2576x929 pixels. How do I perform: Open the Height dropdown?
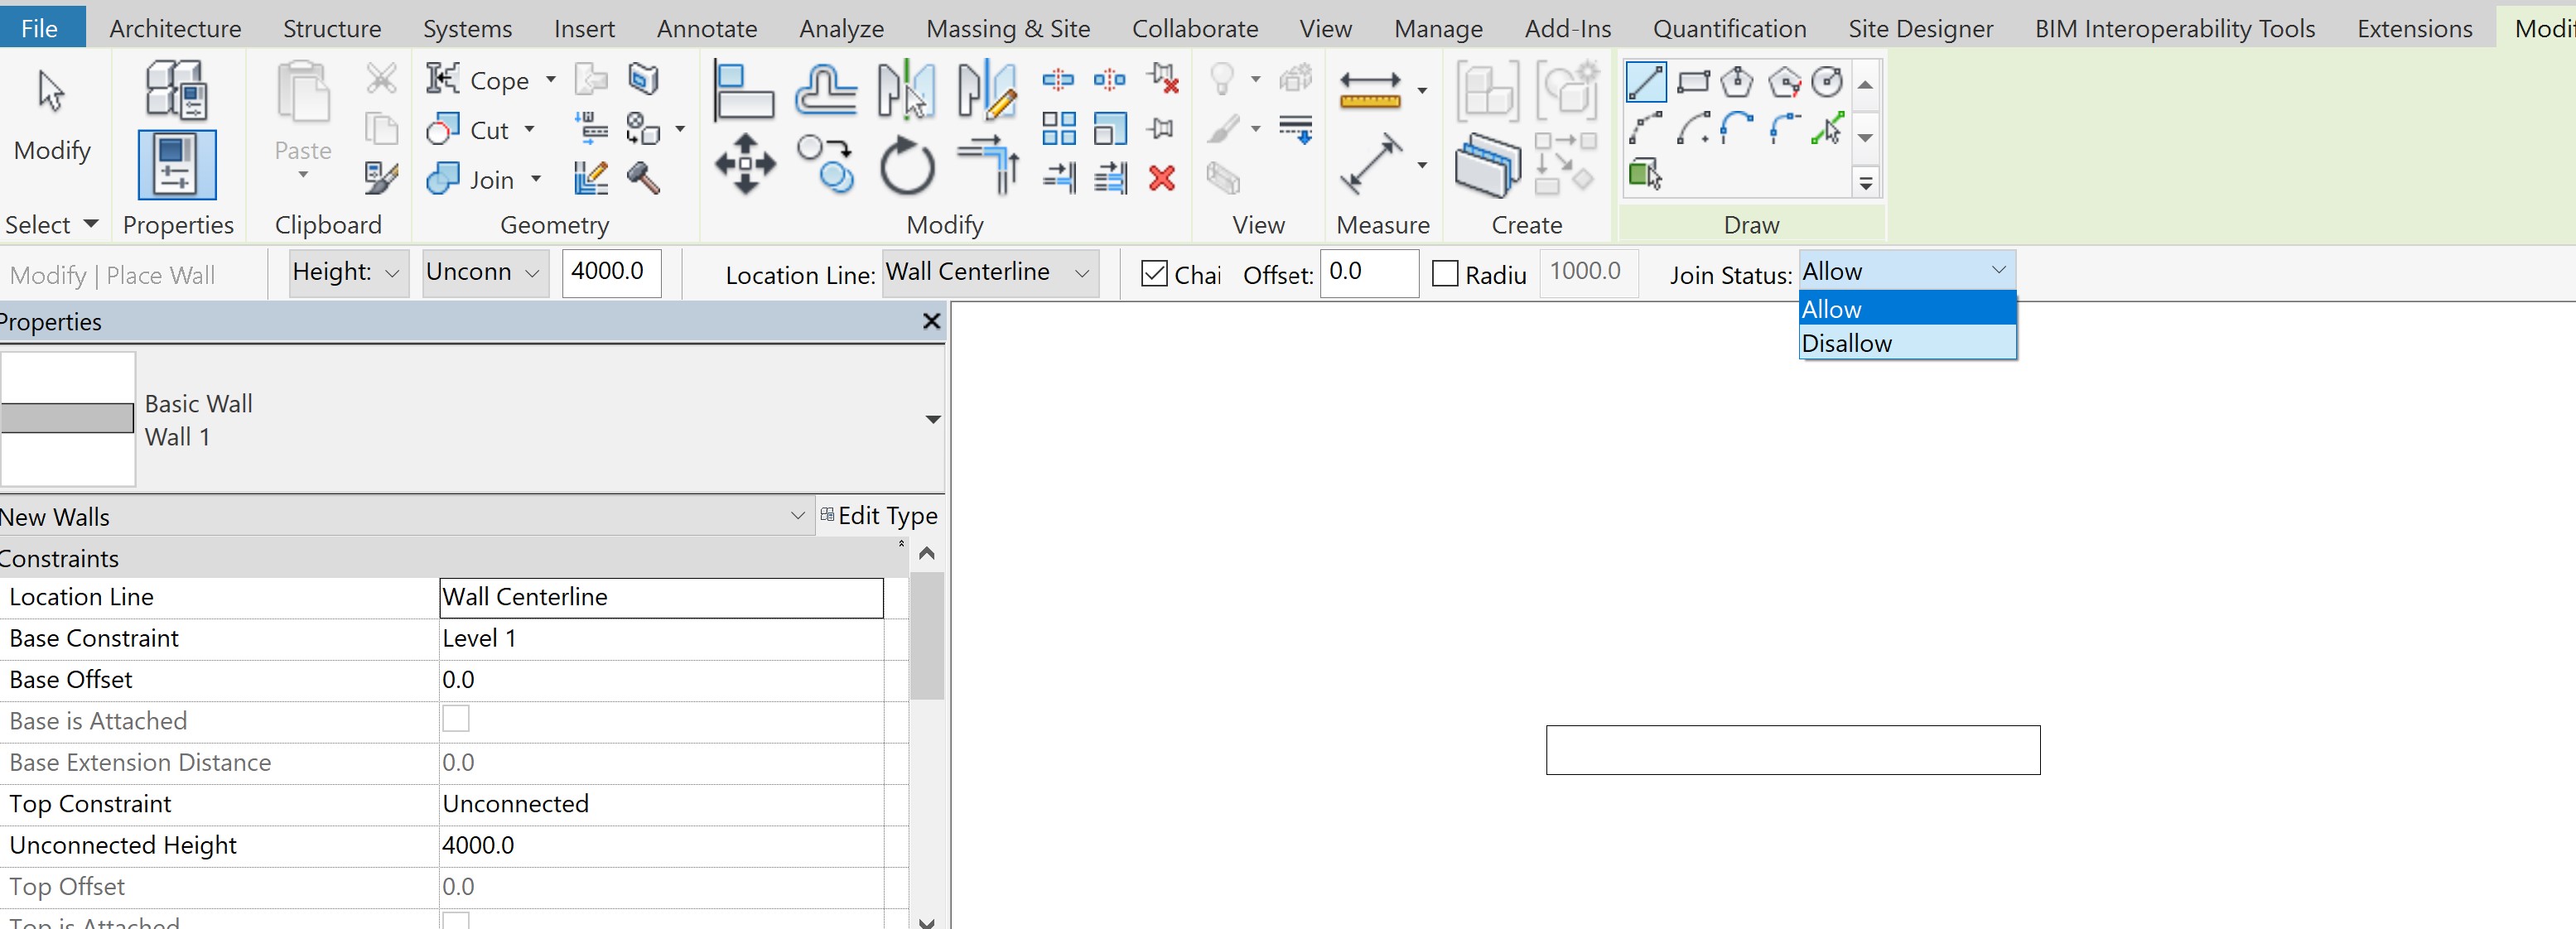pos(348,273)
